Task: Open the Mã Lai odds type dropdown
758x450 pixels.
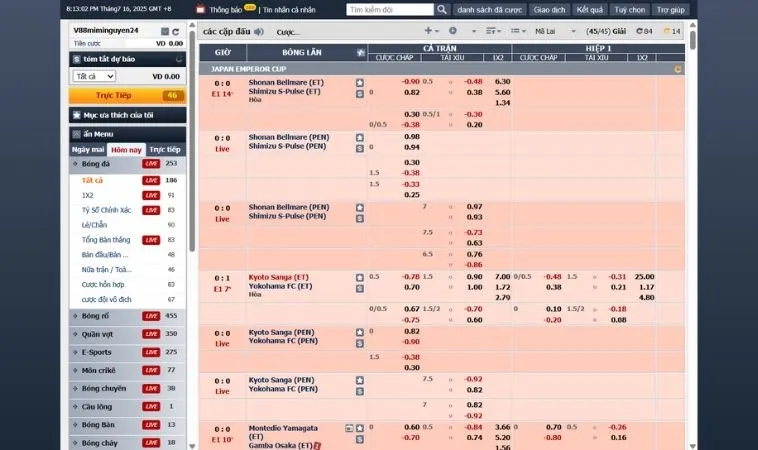Action: point(555,31)
